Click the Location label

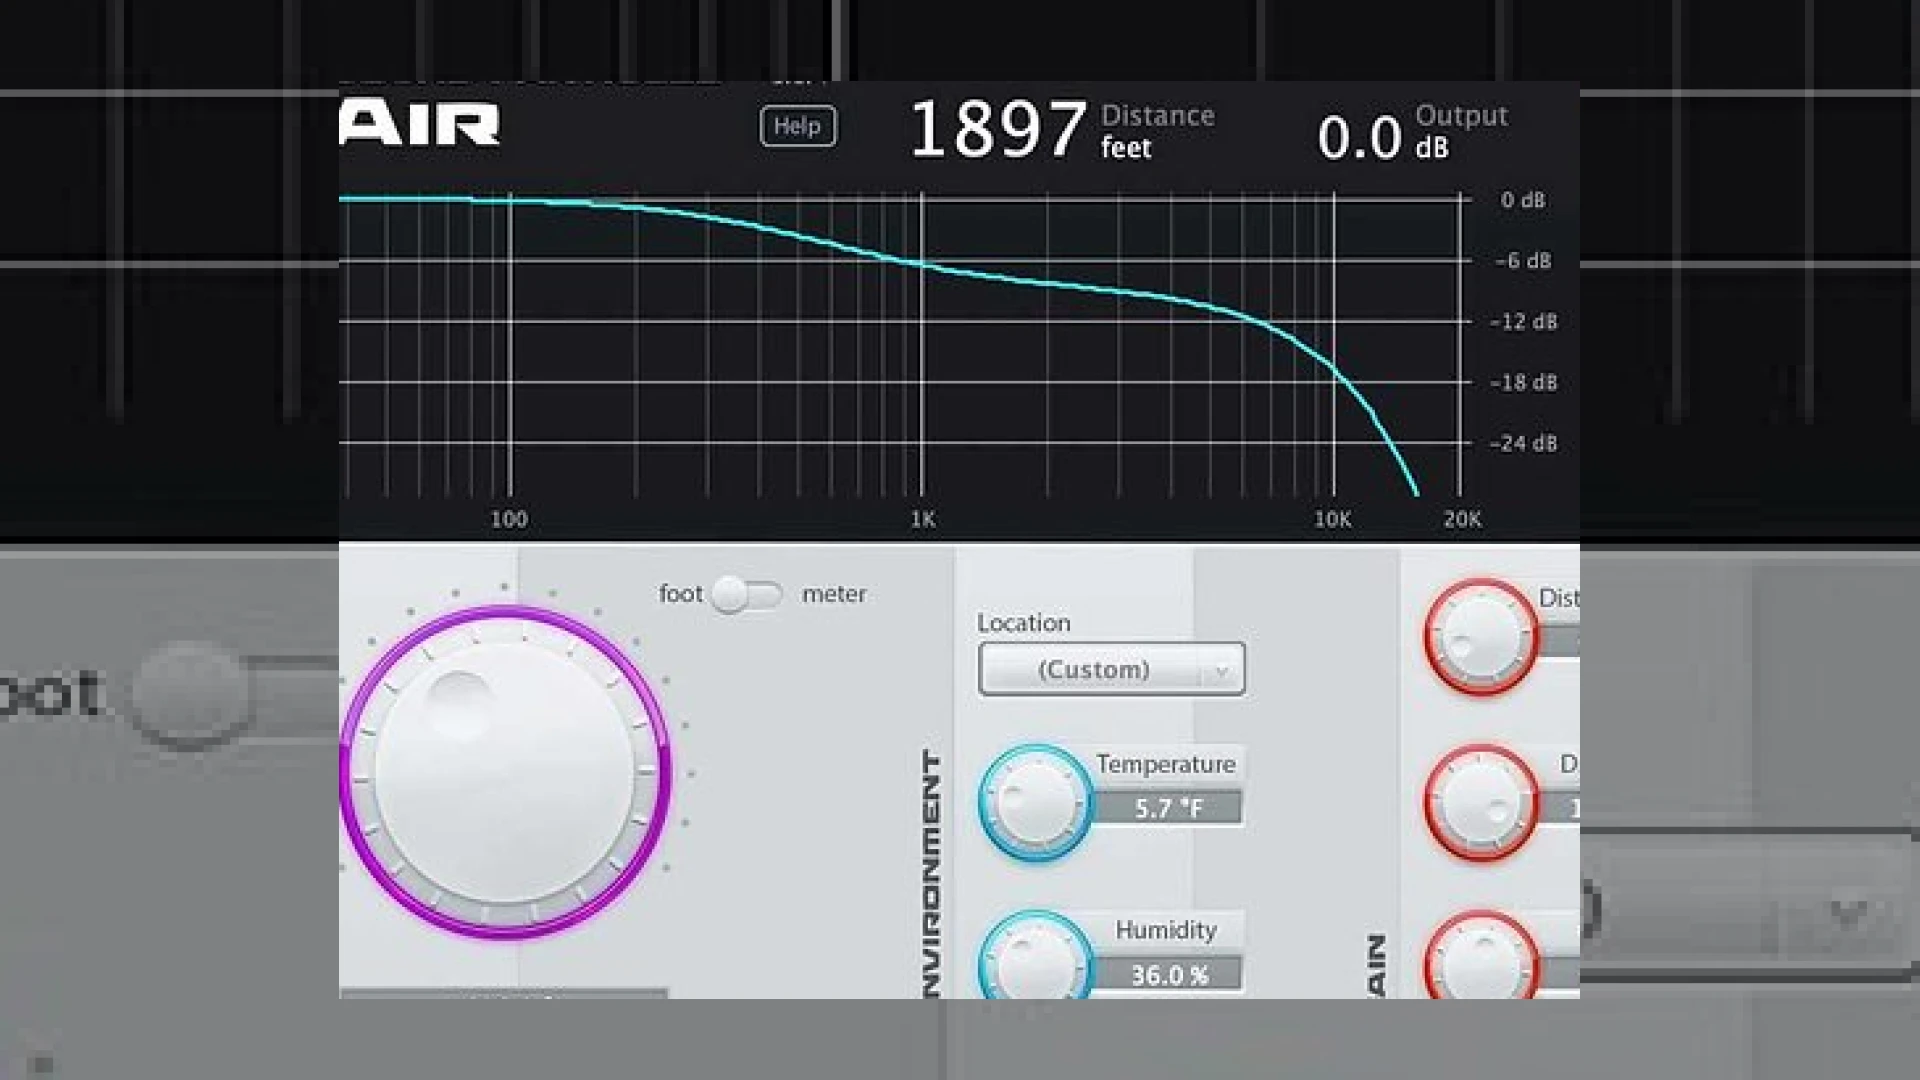coord(1024,623)
